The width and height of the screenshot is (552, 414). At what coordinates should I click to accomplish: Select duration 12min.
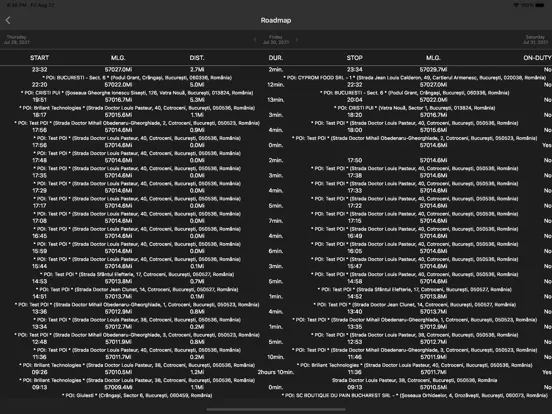point(276,85)
